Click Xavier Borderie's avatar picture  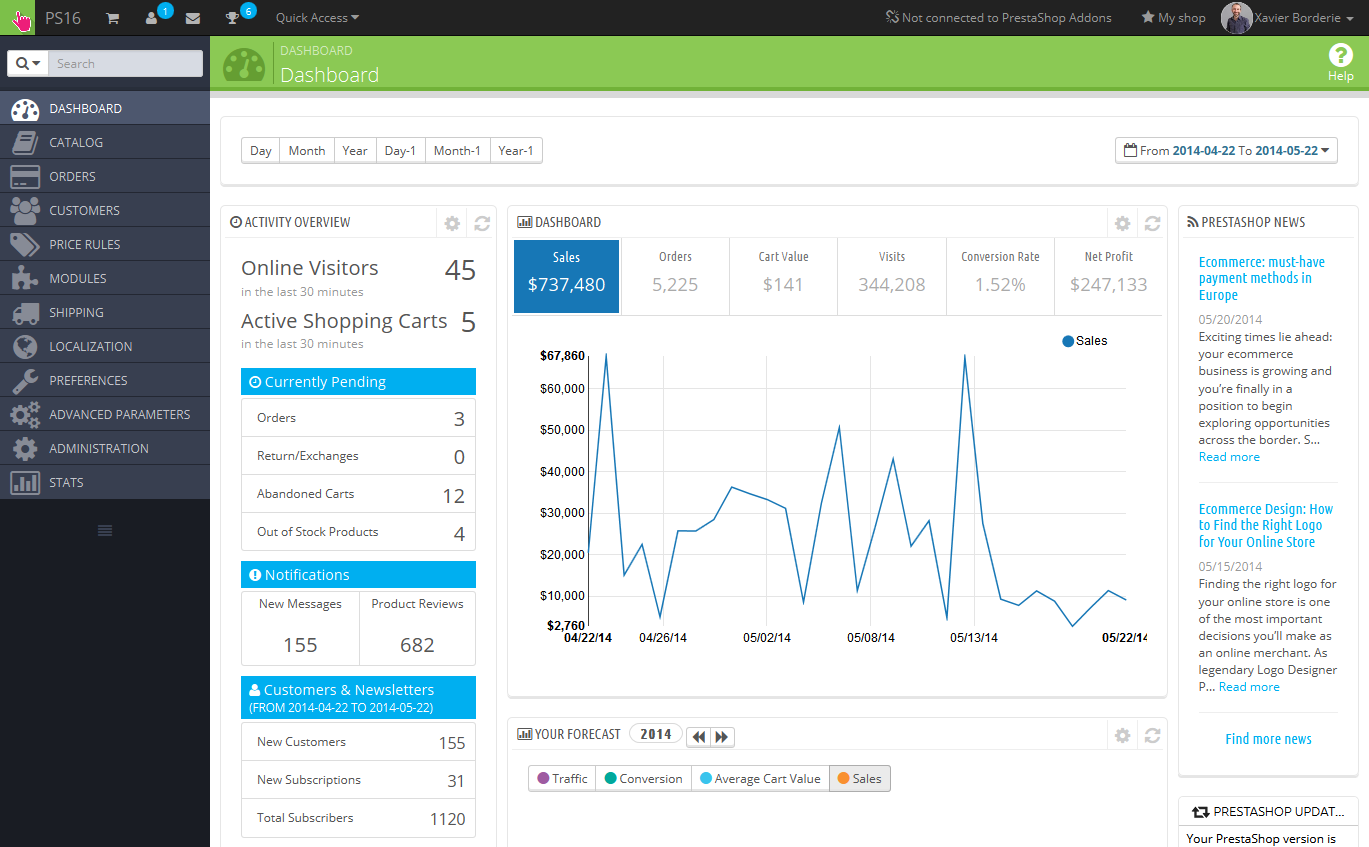[1237, 18]
